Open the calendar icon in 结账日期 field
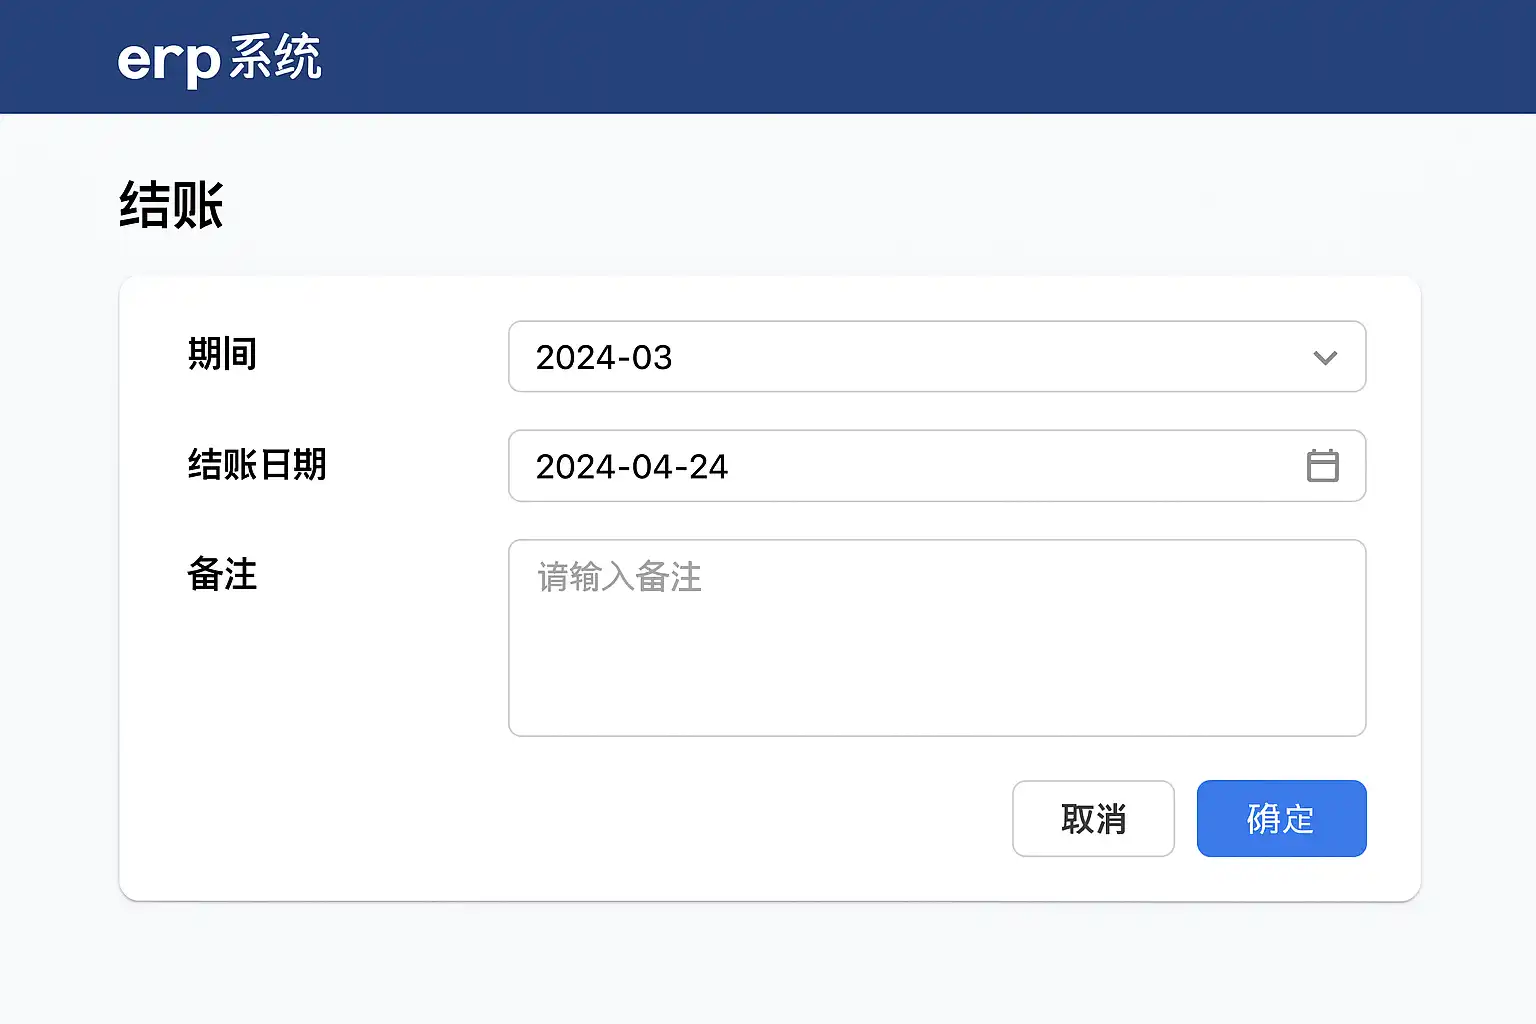1536x1024 pixels. [1322, 466]
